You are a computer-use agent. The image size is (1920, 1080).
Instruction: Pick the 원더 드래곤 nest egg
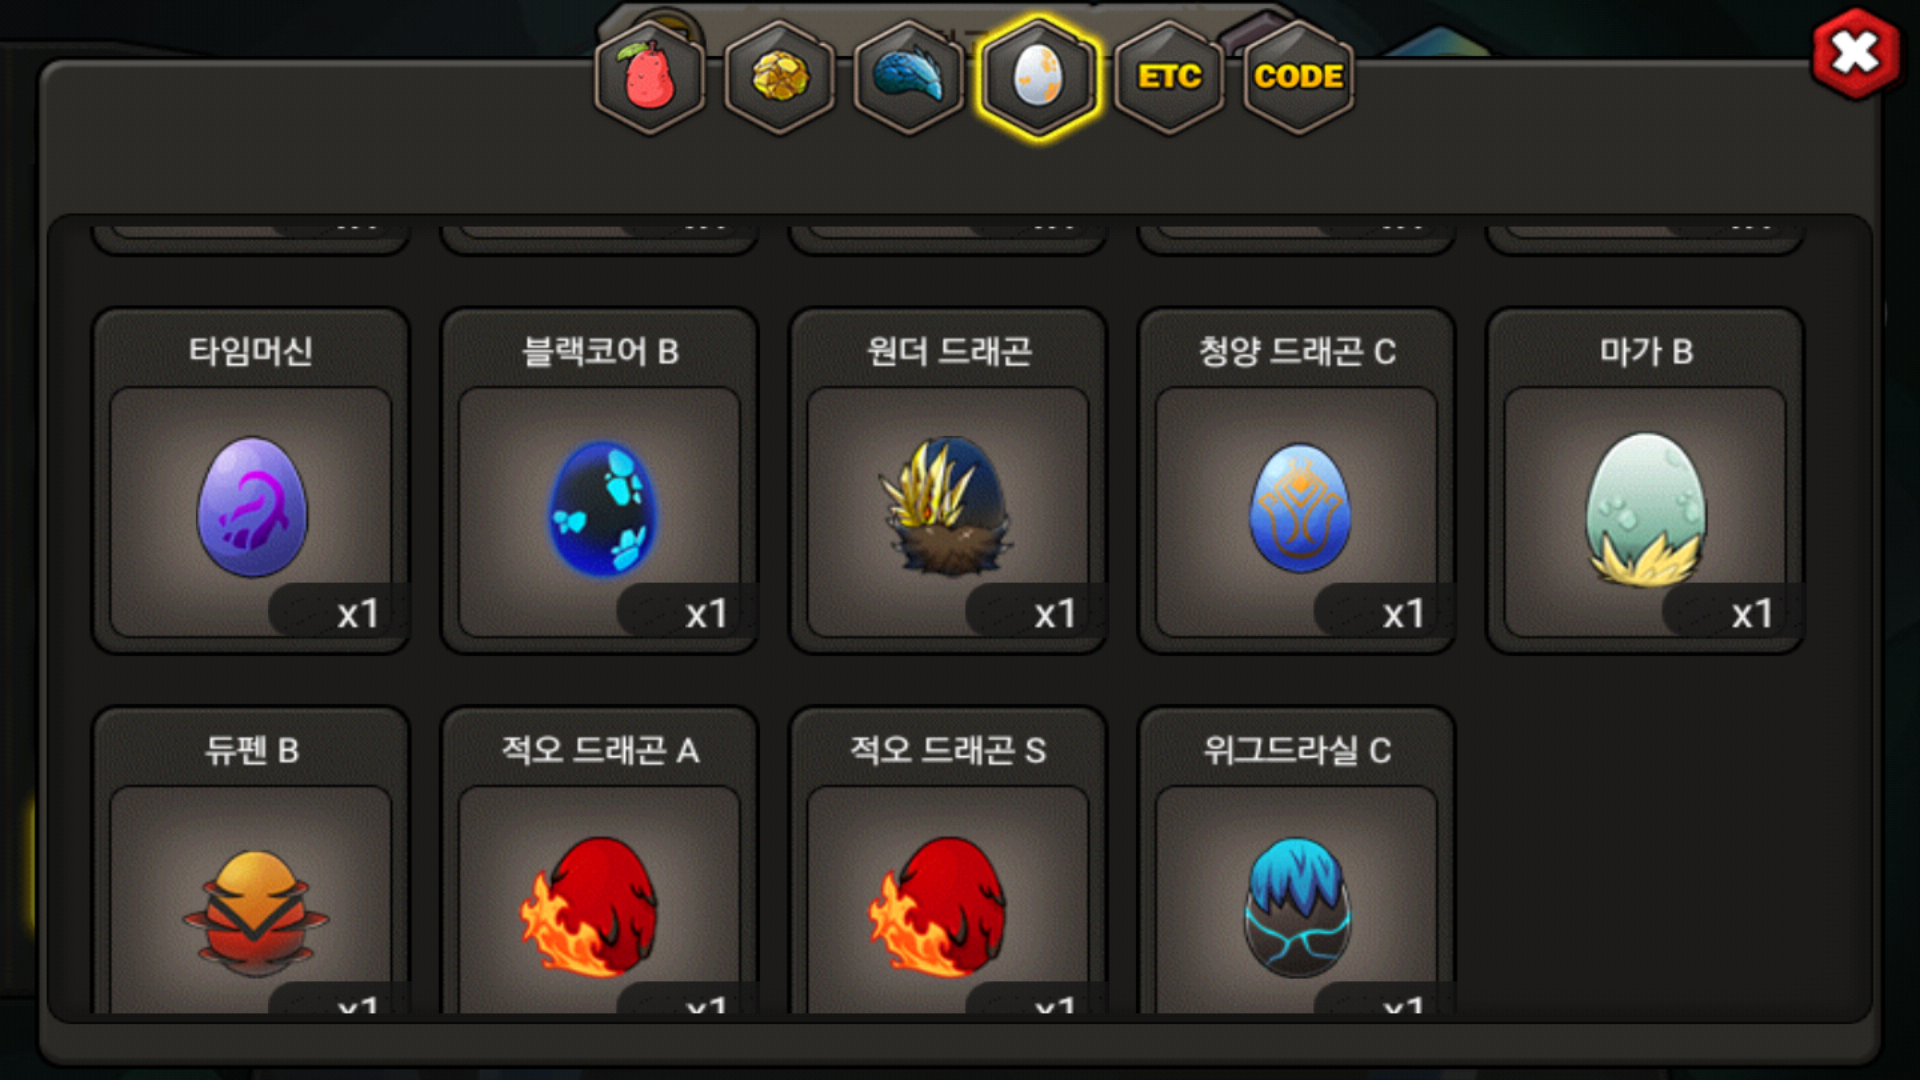click(946, 505)
